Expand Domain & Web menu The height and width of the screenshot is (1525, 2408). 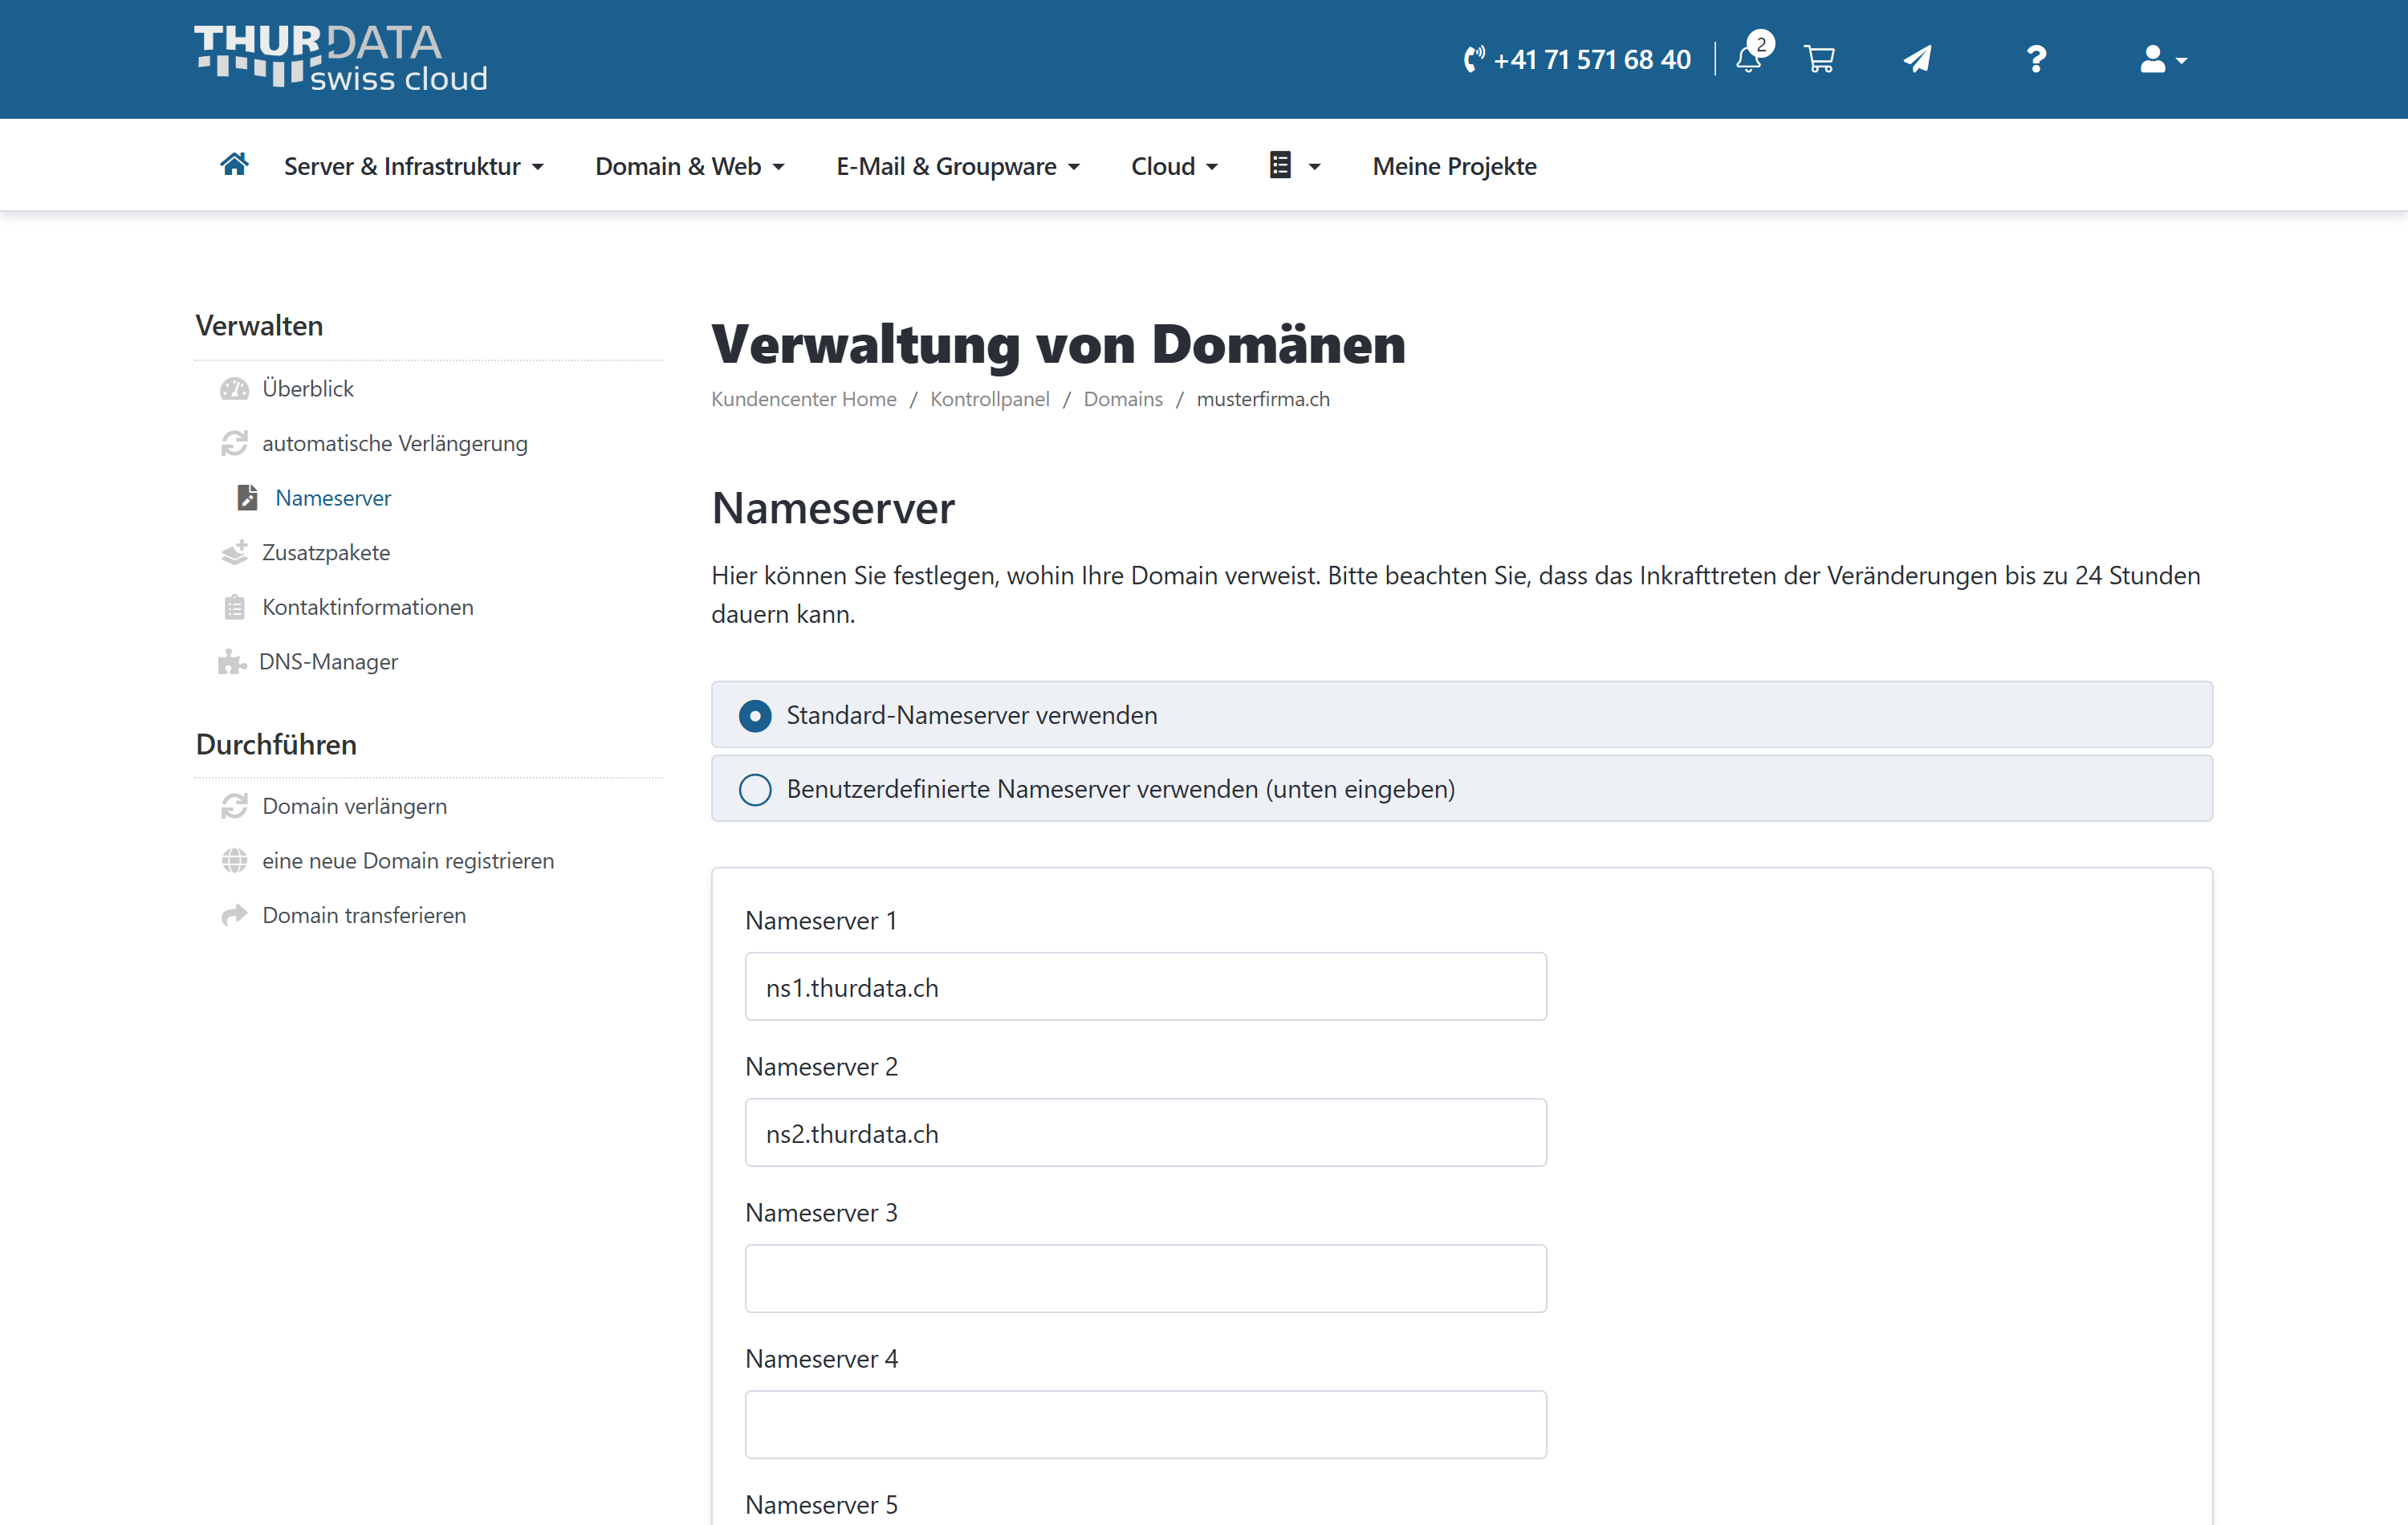point(690,166)
